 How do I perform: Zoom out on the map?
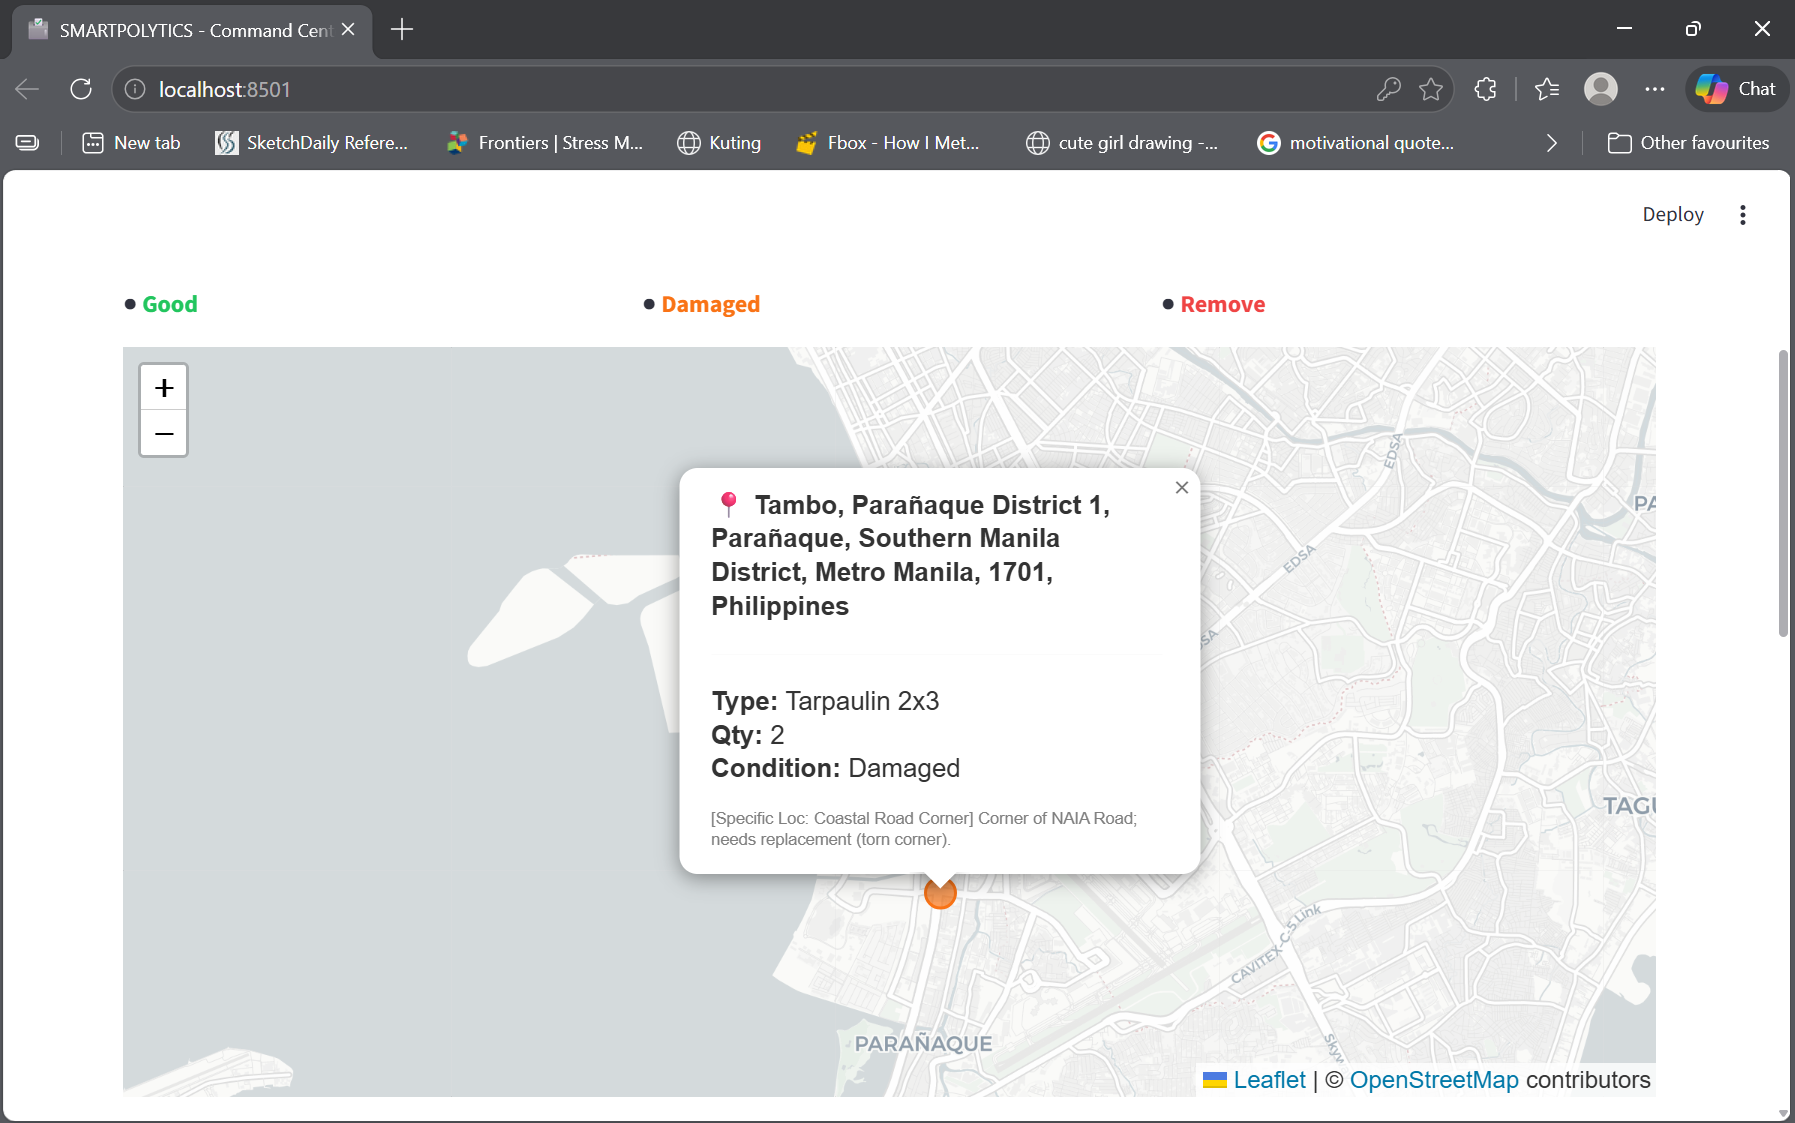click(164, 434)
